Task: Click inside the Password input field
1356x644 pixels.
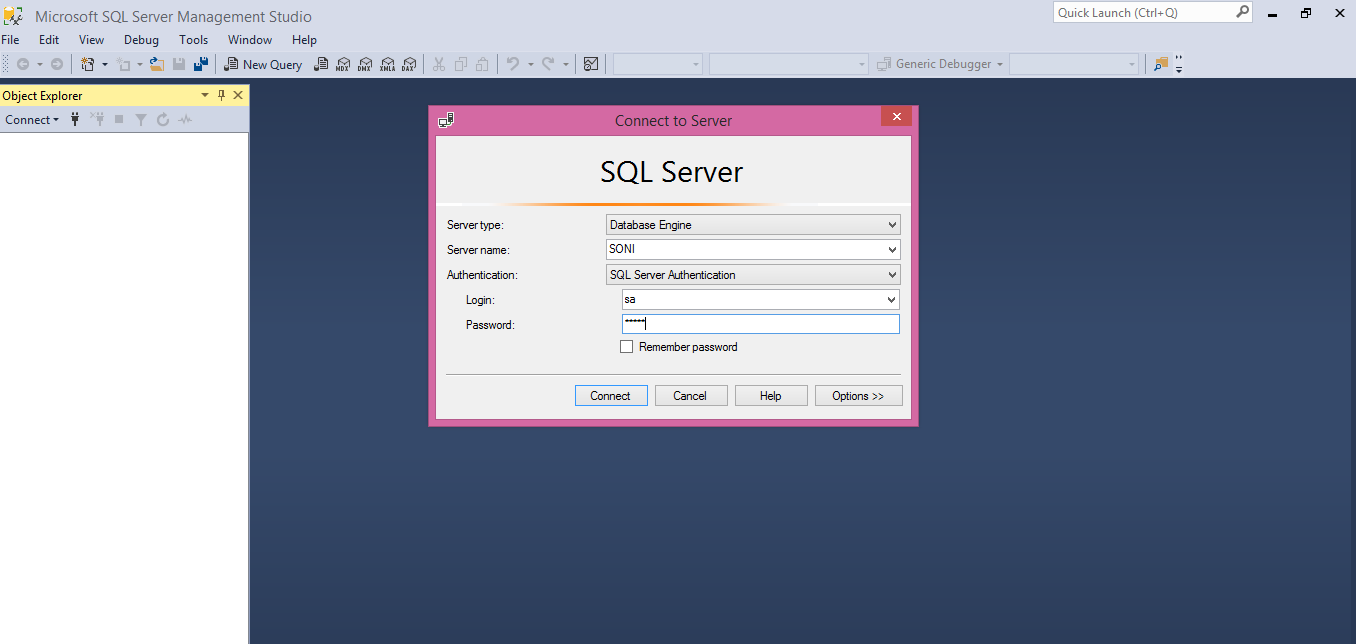Action: [x=760, y=323]
